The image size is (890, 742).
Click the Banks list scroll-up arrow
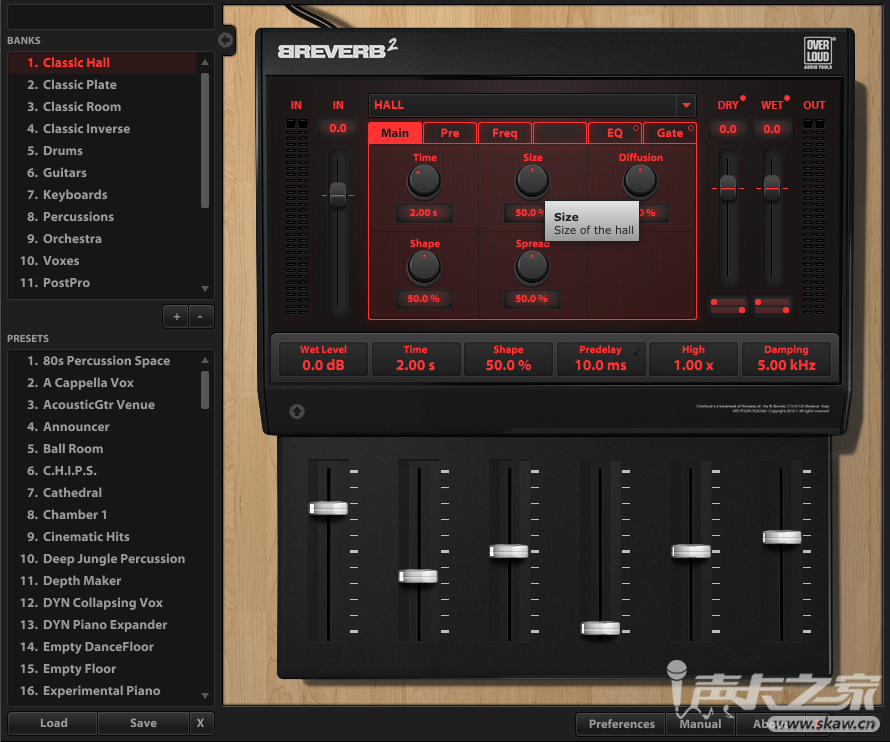point(205,62)
